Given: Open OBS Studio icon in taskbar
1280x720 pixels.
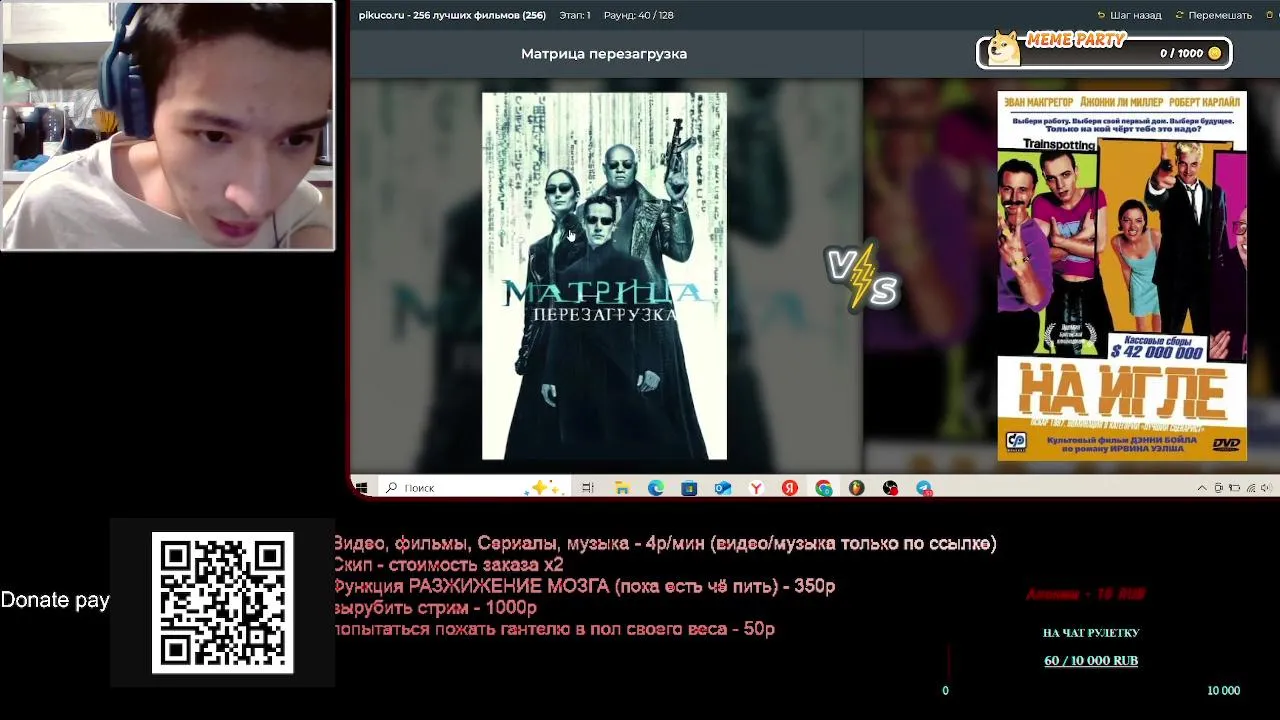Looking at the screenshot, I should point(890,488).
